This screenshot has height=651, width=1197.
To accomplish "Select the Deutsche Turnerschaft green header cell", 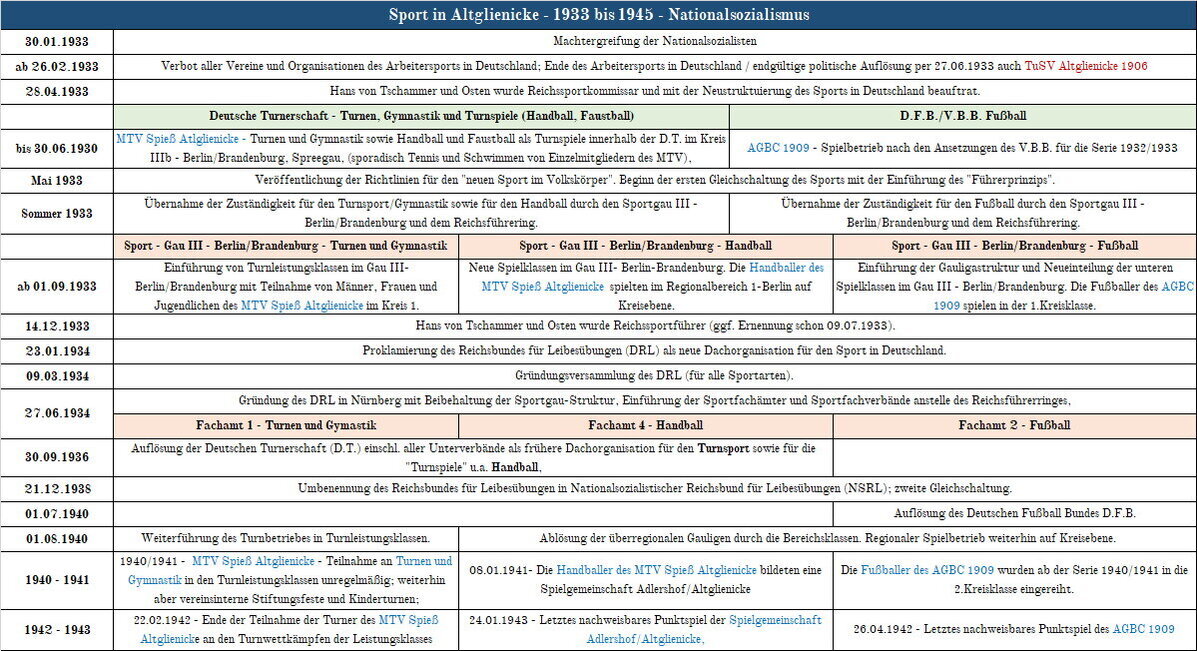I will pyautogui.click(x=421, y=116).
